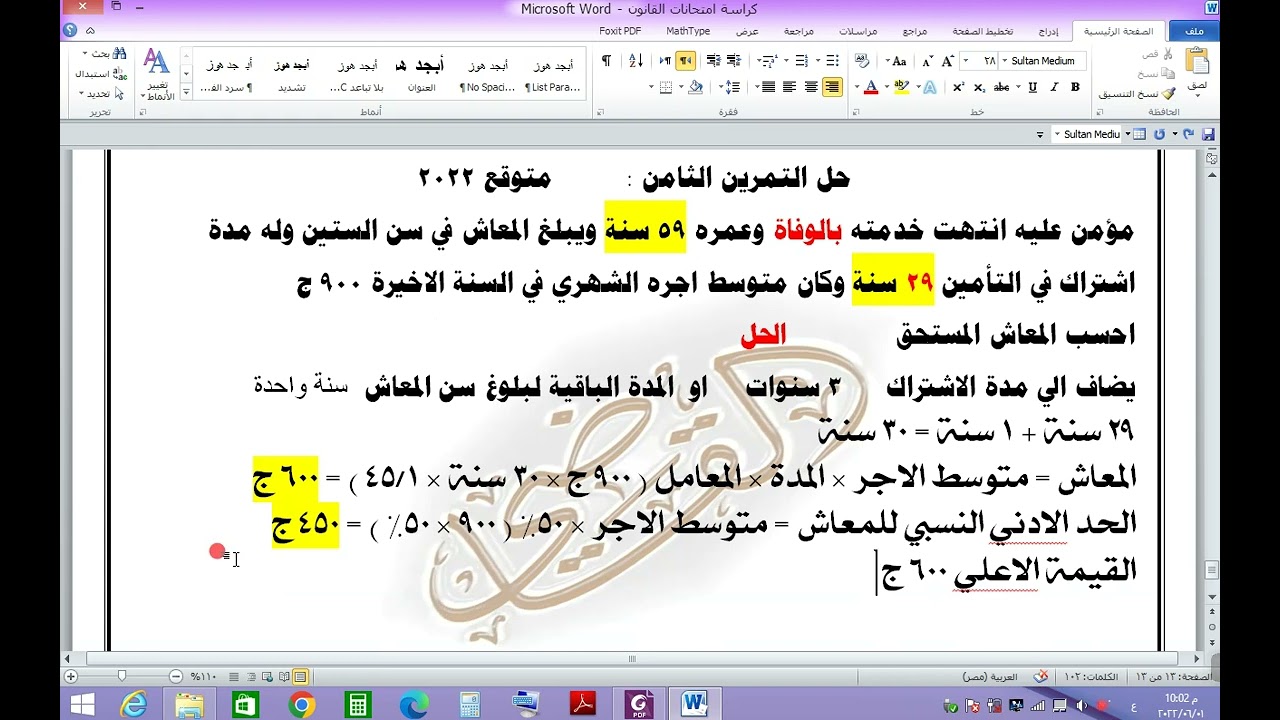Apply the List Paragraph style
The width and height of the screenshot is (1280, 720).
pos(551,75)
